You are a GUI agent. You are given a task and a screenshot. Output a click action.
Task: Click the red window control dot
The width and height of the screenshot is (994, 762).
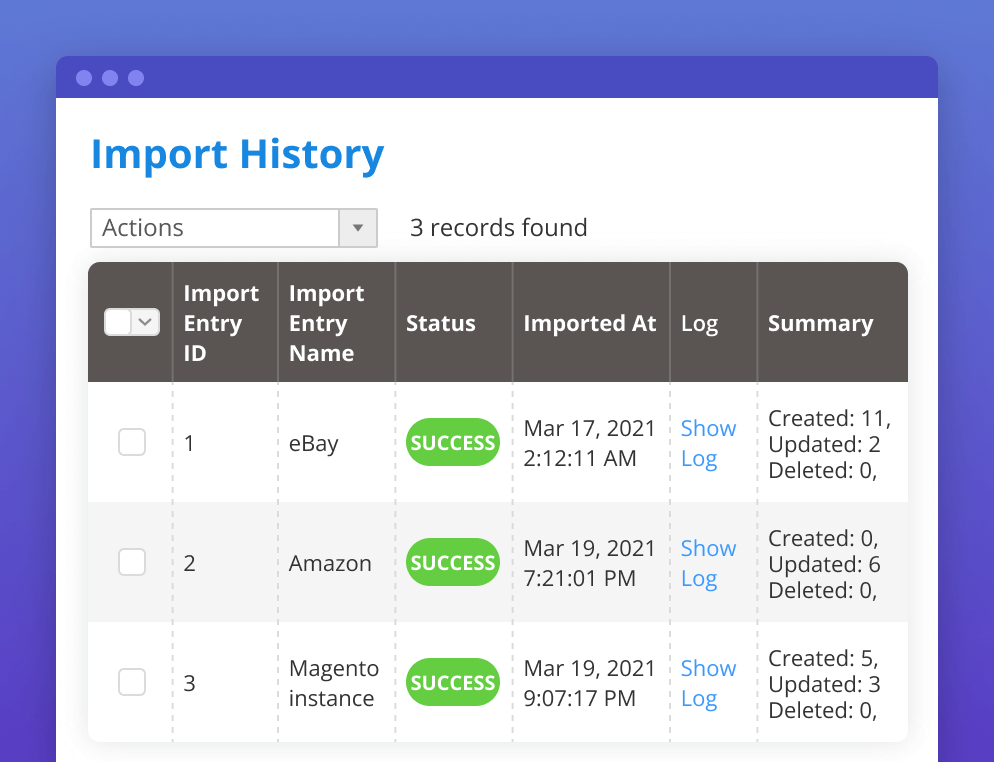coord(84,77)
